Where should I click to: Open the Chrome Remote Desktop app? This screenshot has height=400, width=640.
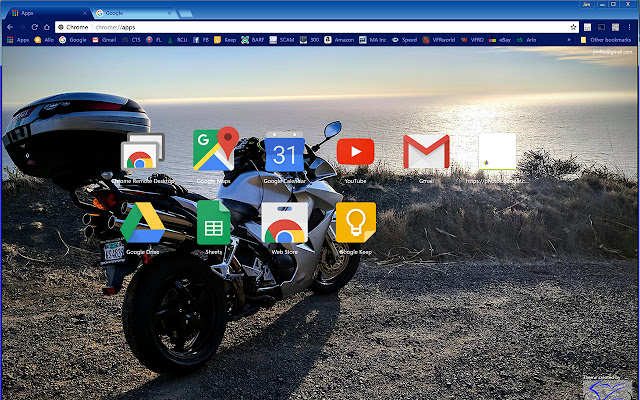(x=143, y=152)
